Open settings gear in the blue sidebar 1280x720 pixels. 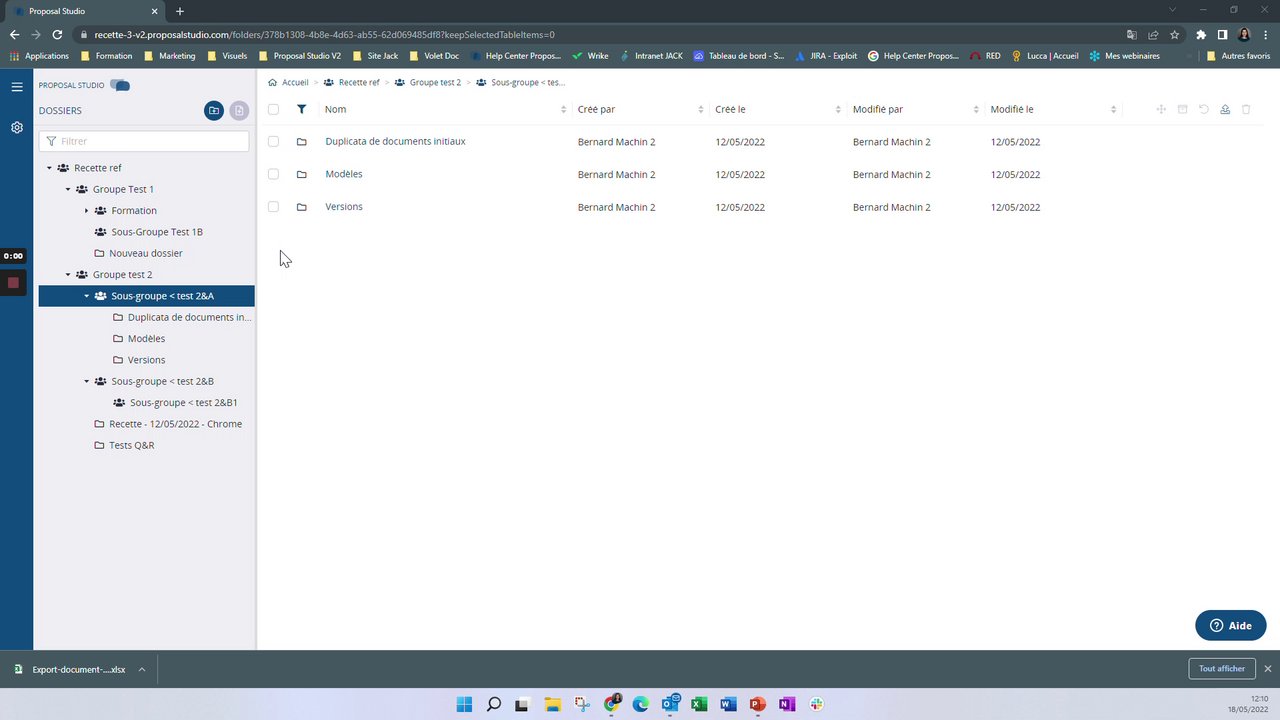[16, 128]
